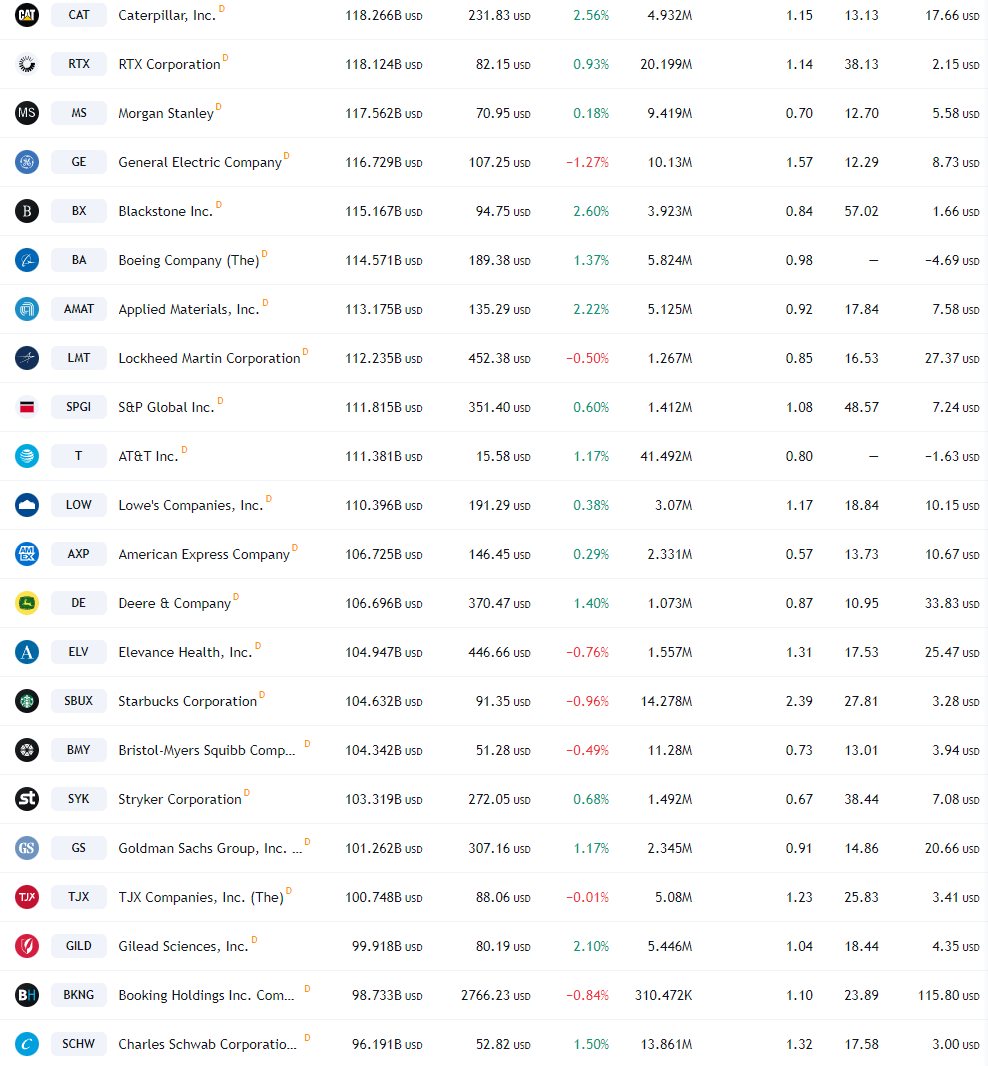Select the MS ticker badge
Viewport: 988px width, 1066px height.
tap(79, 113)
